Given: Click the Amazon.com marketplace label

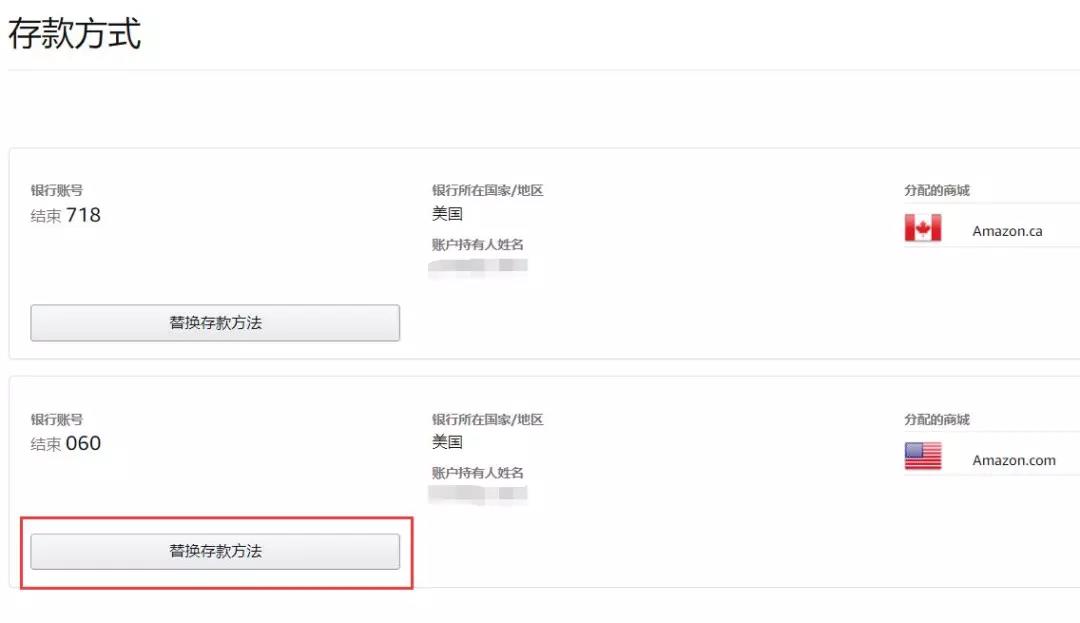Looking at the screenshot, I should pos(1013,460).
